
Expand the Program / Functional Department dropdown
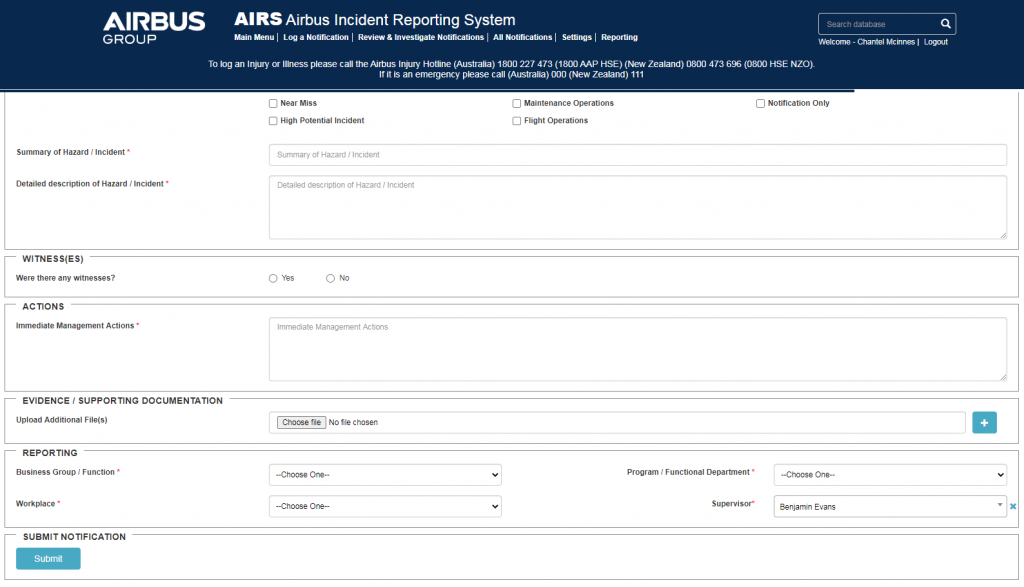coord(890,475)
